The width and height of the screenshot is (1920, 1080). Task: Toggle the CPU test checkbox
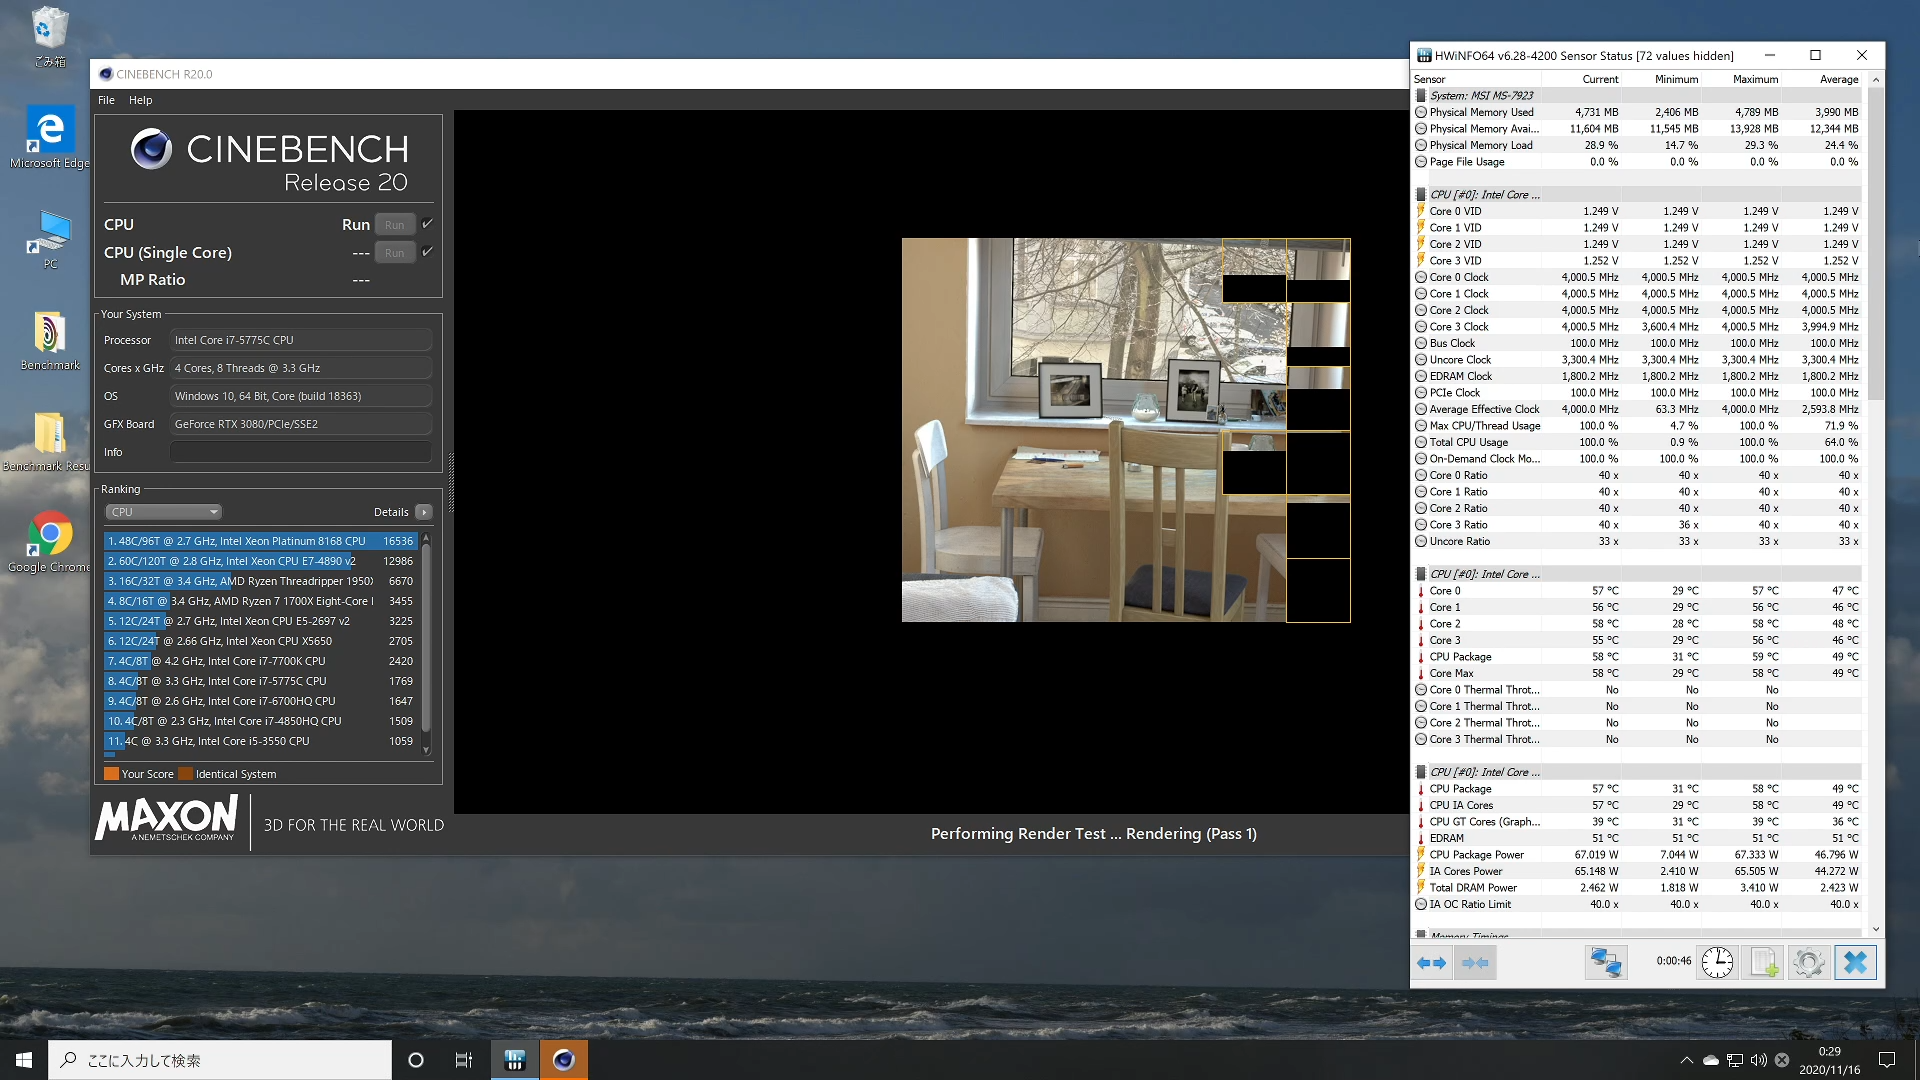(427, 224)
